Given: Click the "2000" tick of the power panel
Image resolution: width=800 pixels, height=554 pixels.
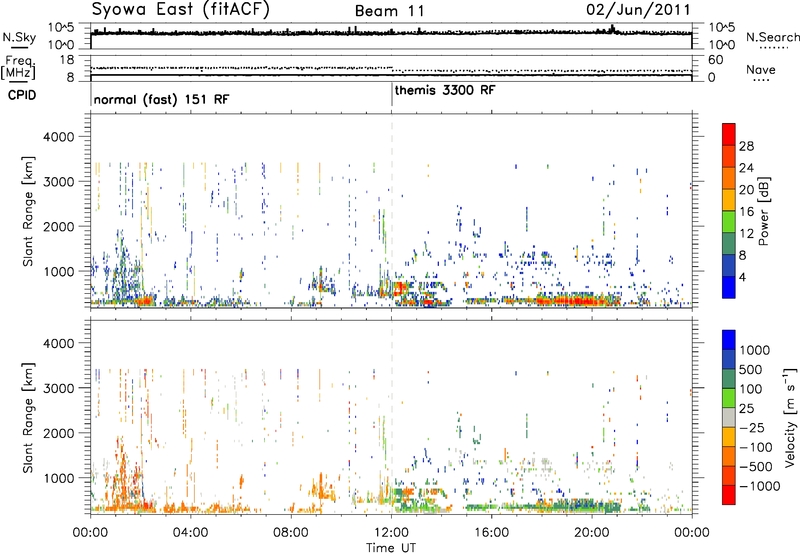Looking at the screenshot, I should (59, 226).
